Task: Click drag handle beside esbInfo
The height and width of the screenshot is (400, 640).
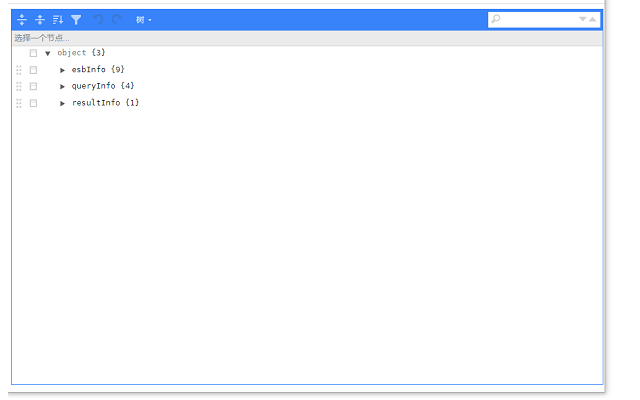Action: [x=19, y=70]
